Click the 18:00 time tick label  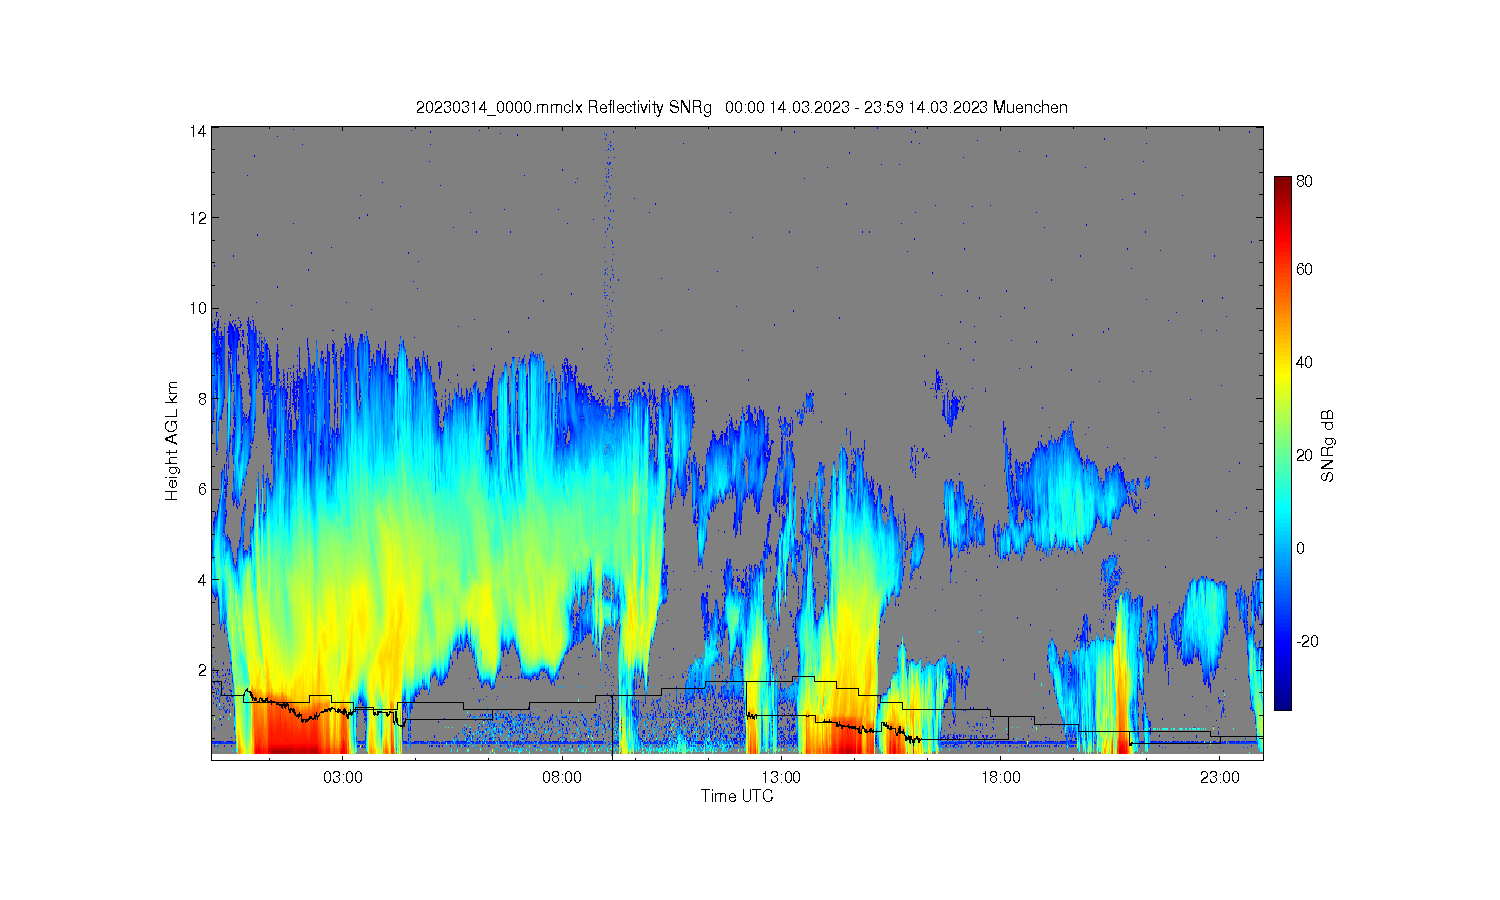coord(1000,778)
